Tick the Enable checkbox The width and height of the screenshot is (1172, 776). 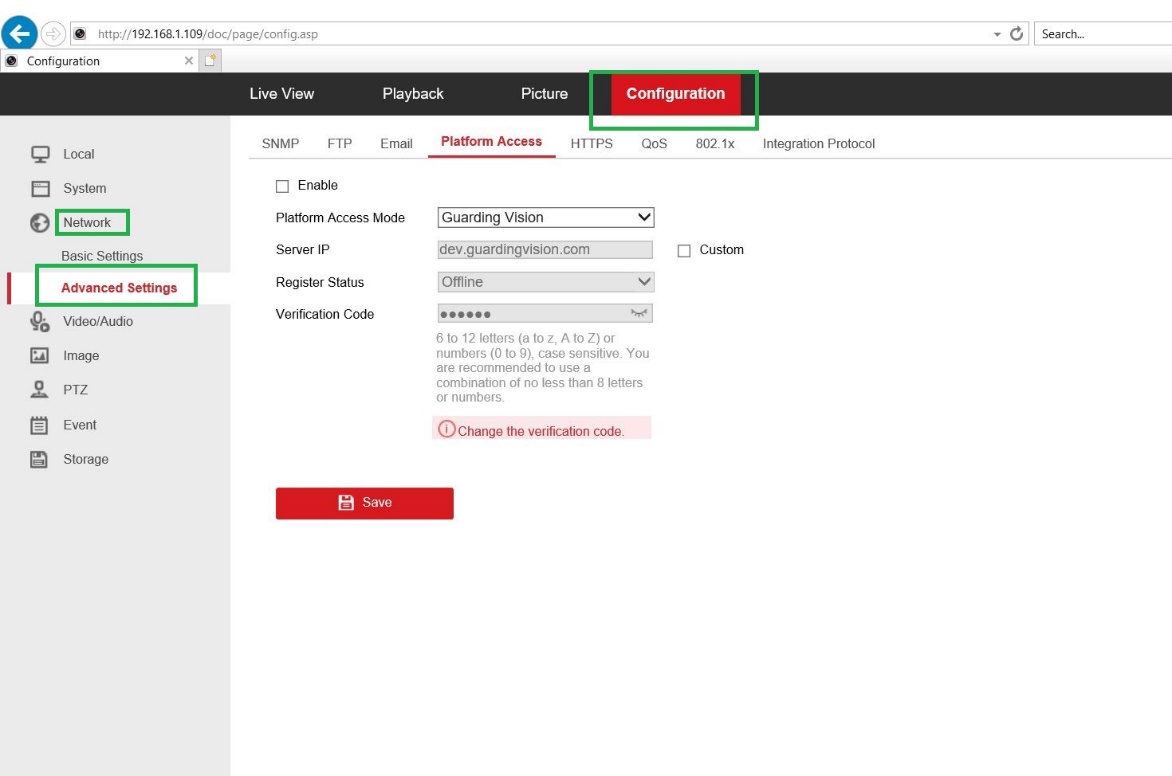(282, 186)
